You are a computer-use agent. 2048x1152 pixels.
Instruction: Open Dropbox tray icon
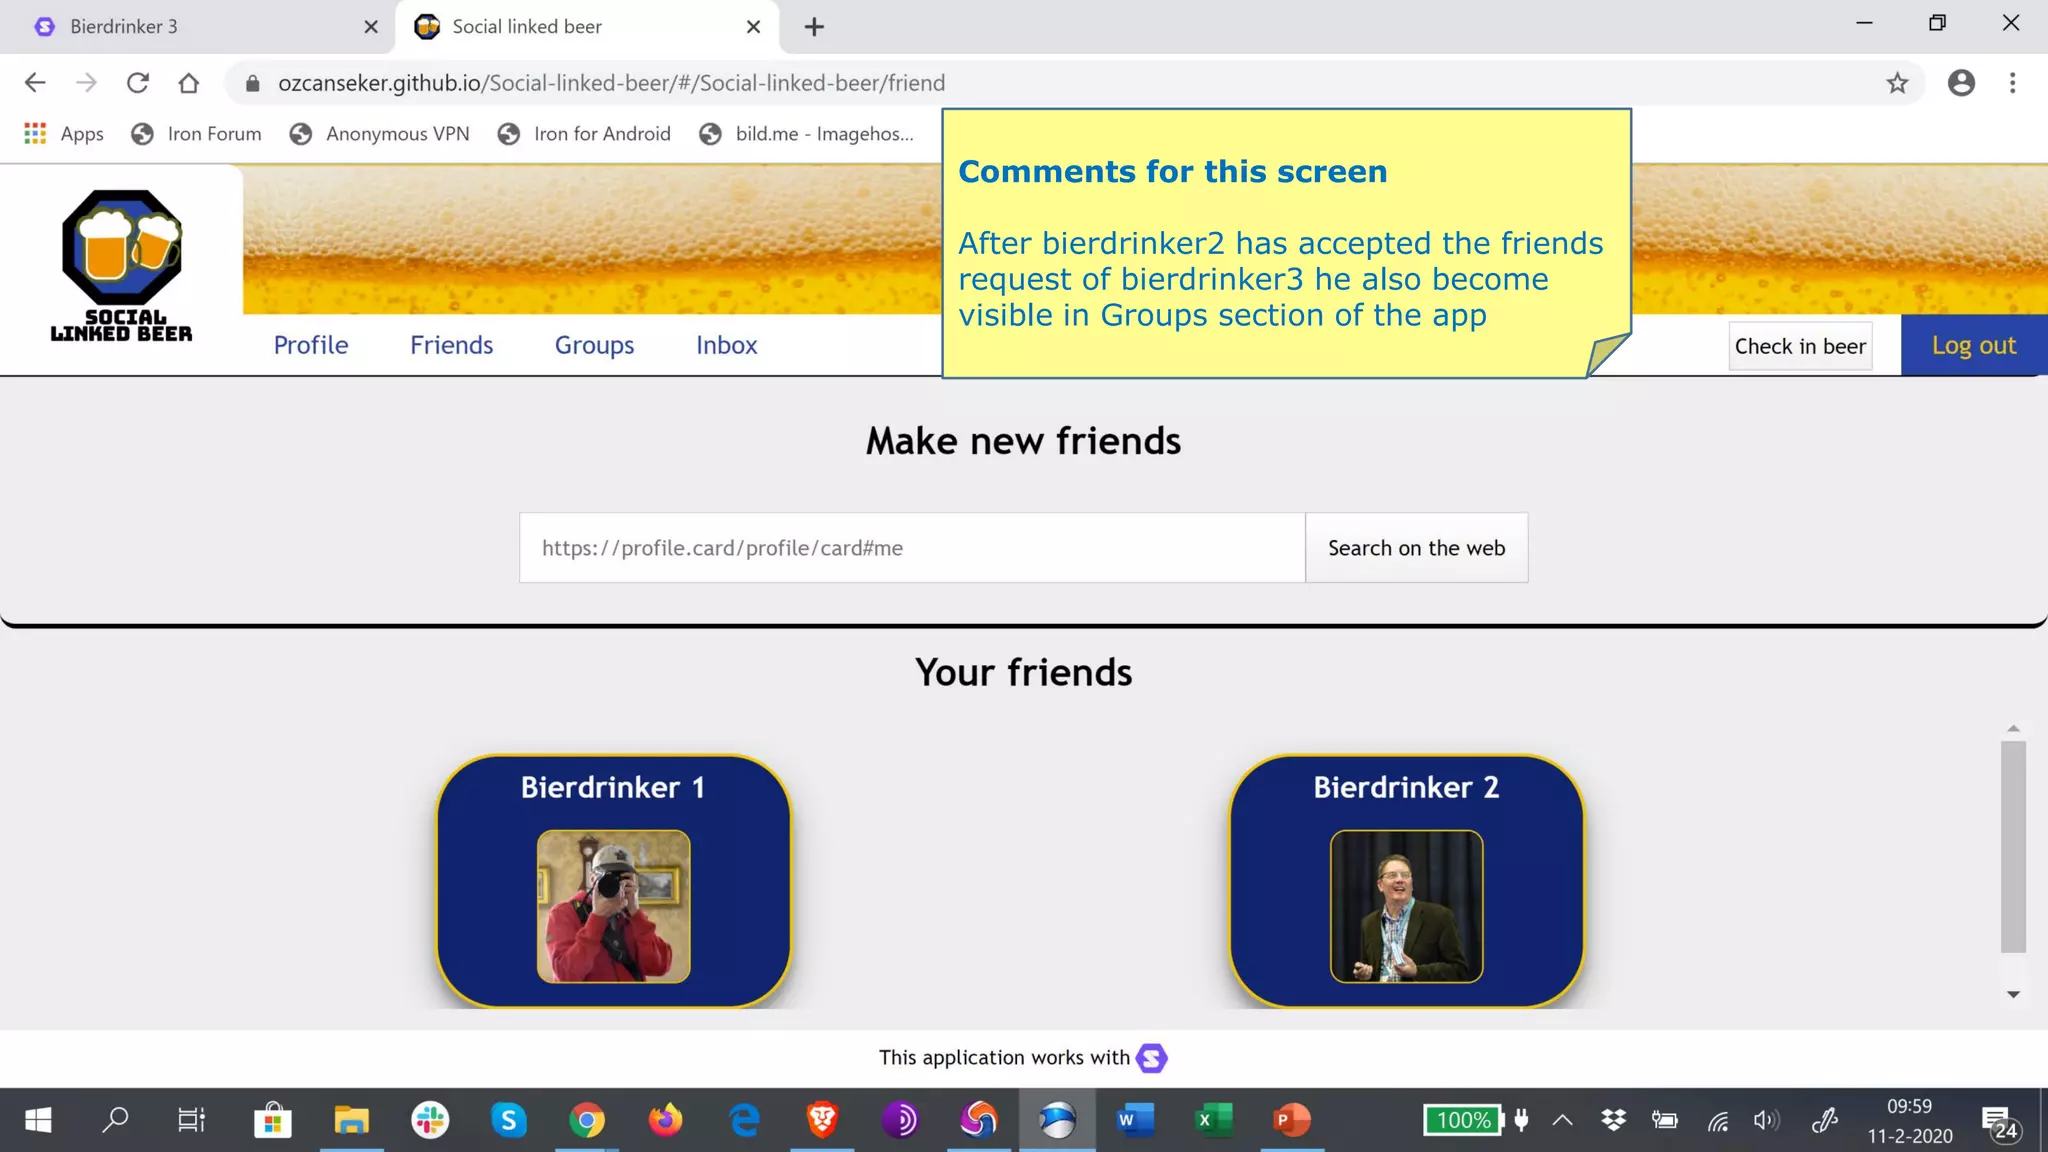[x=1613, y=1121]
